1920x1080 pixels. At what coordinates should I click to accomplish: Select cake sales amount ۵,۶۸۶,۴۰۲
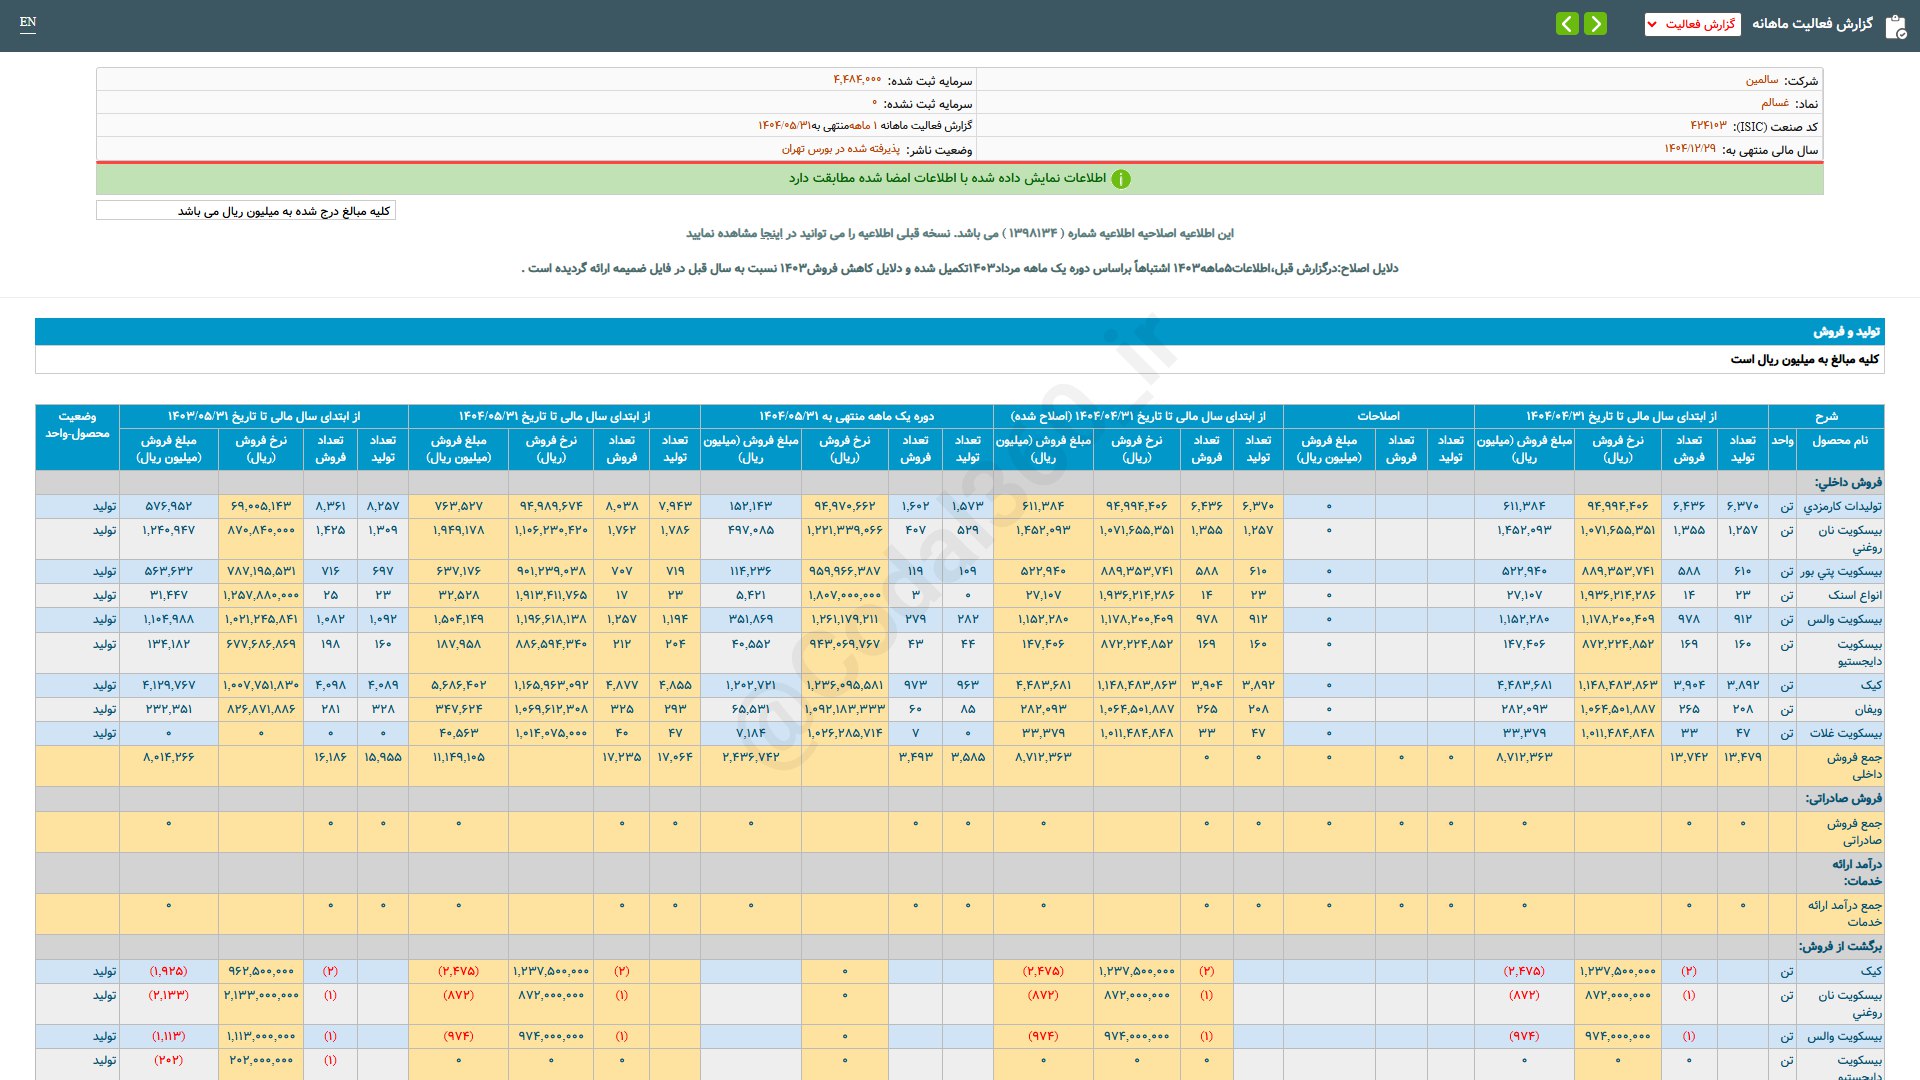(459, 686)
